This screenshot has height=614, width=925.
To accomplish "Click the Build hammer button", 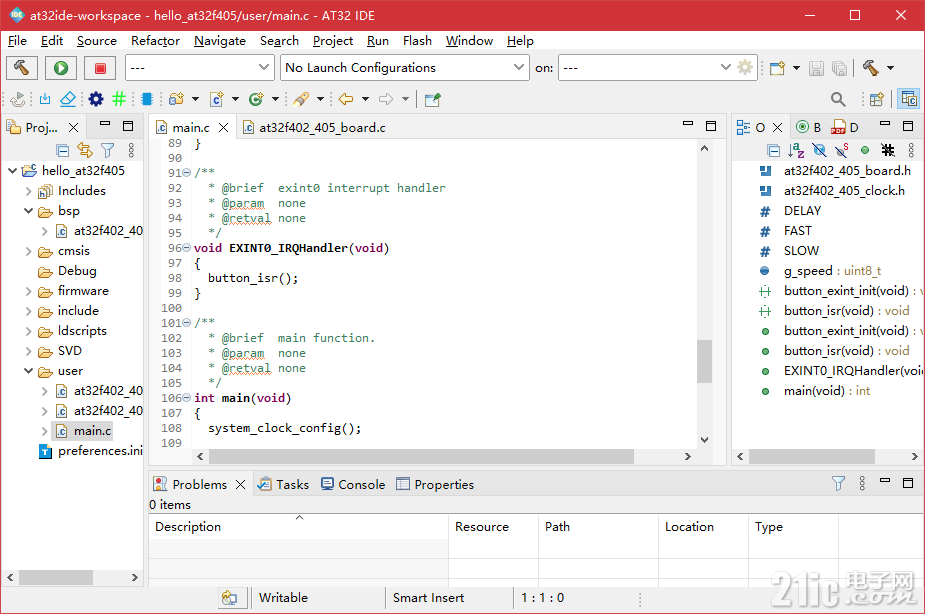I will [22, 68].
